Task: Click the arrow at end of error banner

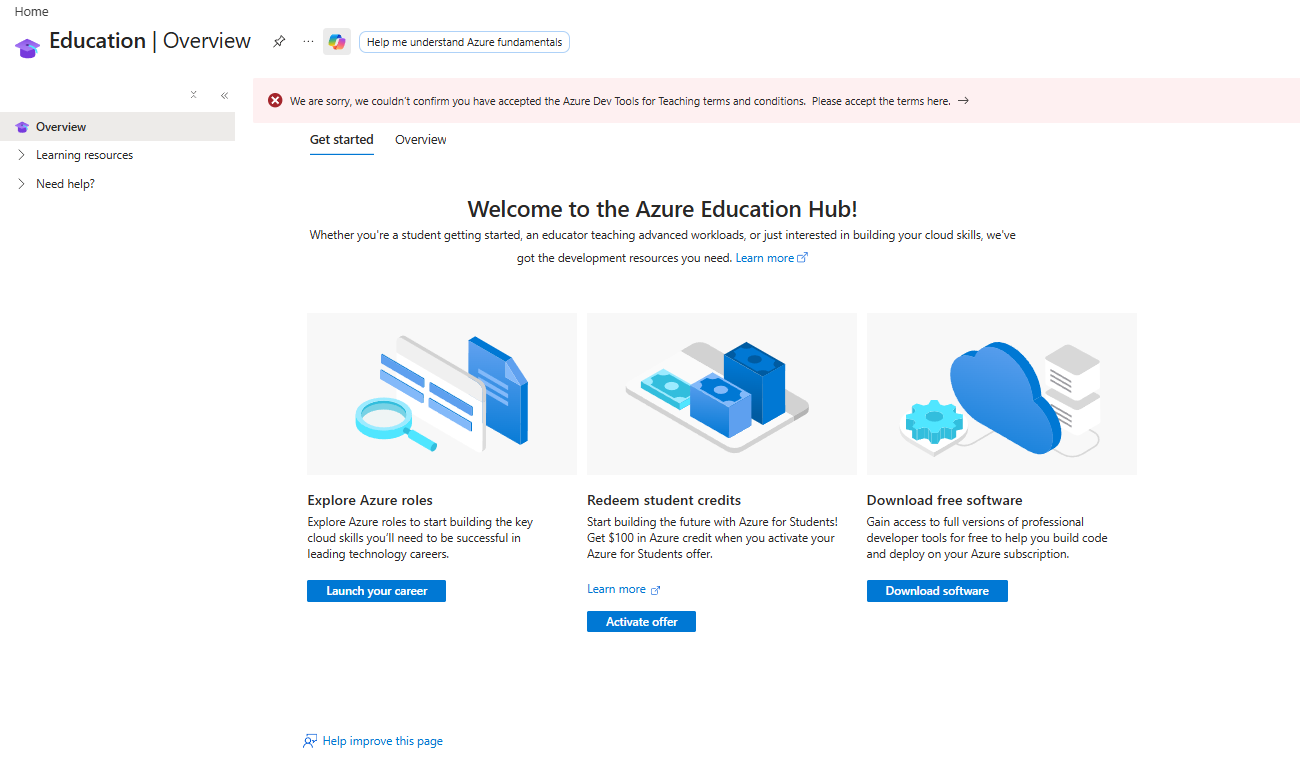Action: 963,101
